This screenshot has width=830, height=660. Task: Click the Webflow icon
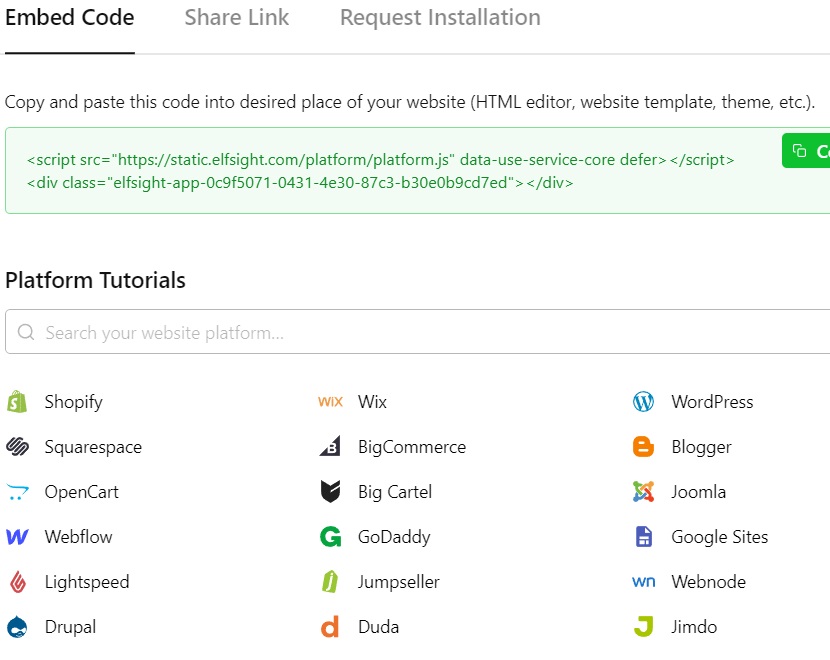[x=17, y=536]
